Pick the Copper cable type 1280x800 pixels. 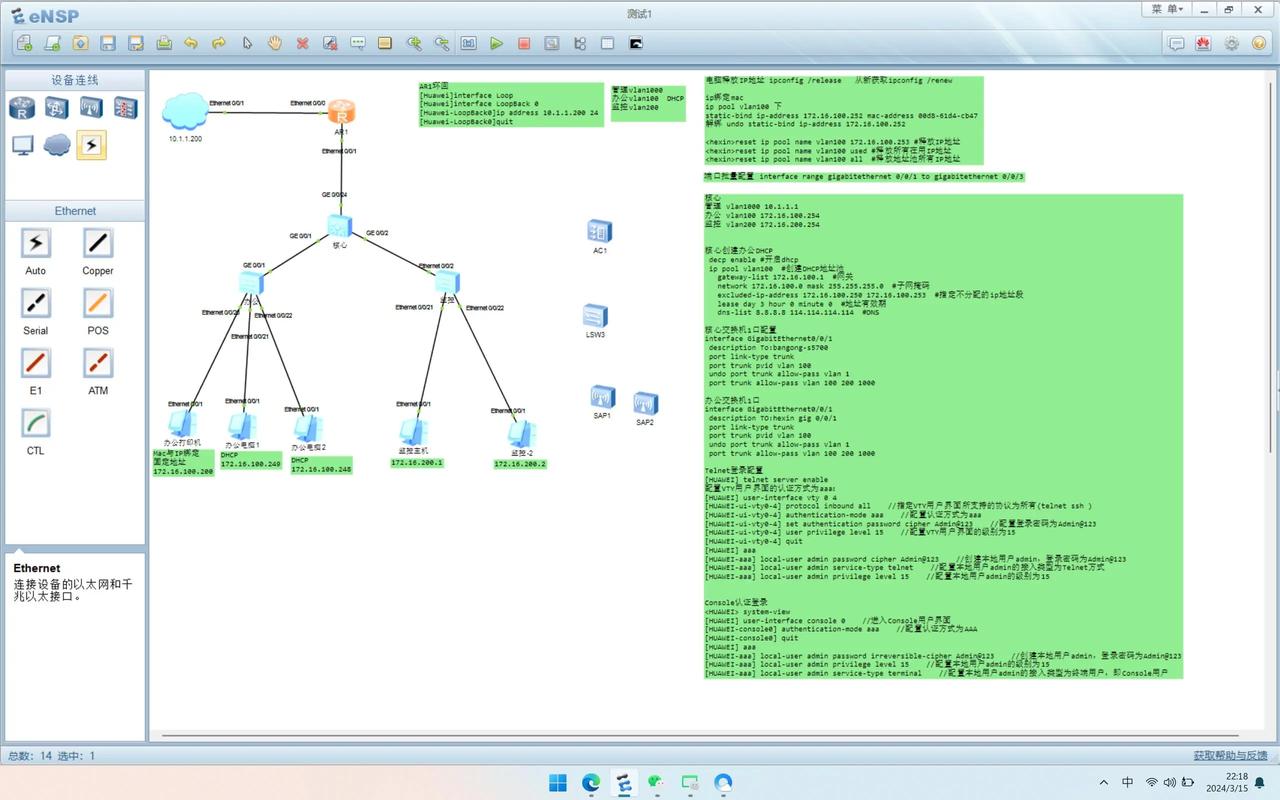97,243
